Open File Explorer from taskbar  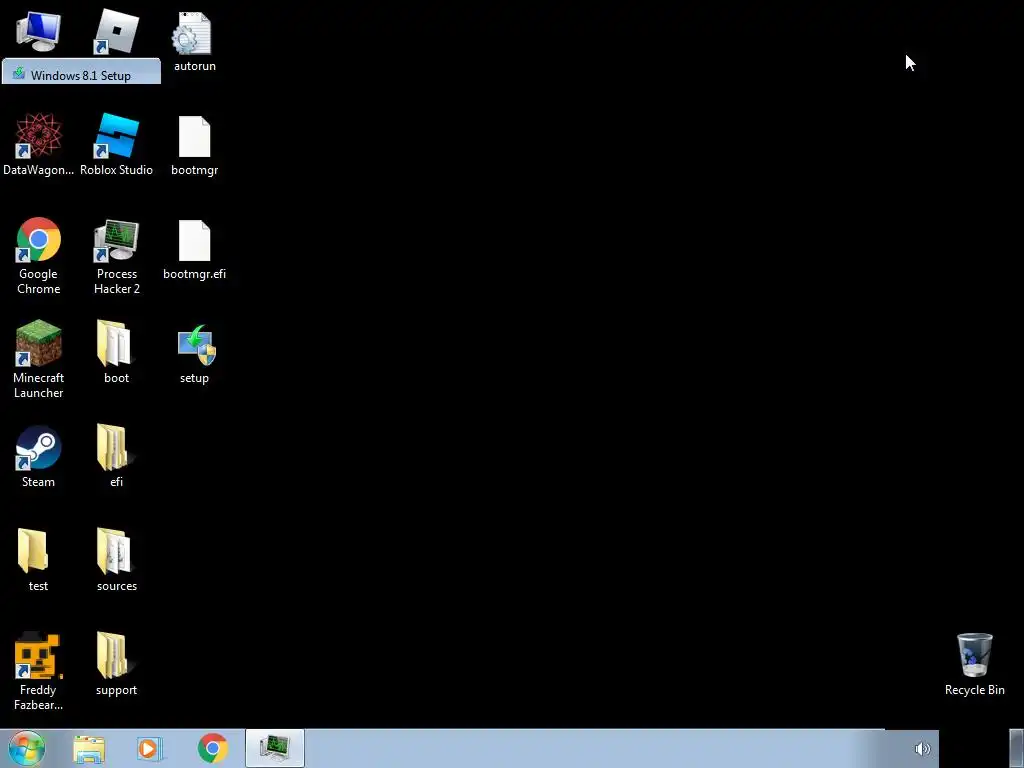pyautogui.click(x=89, y=749)
